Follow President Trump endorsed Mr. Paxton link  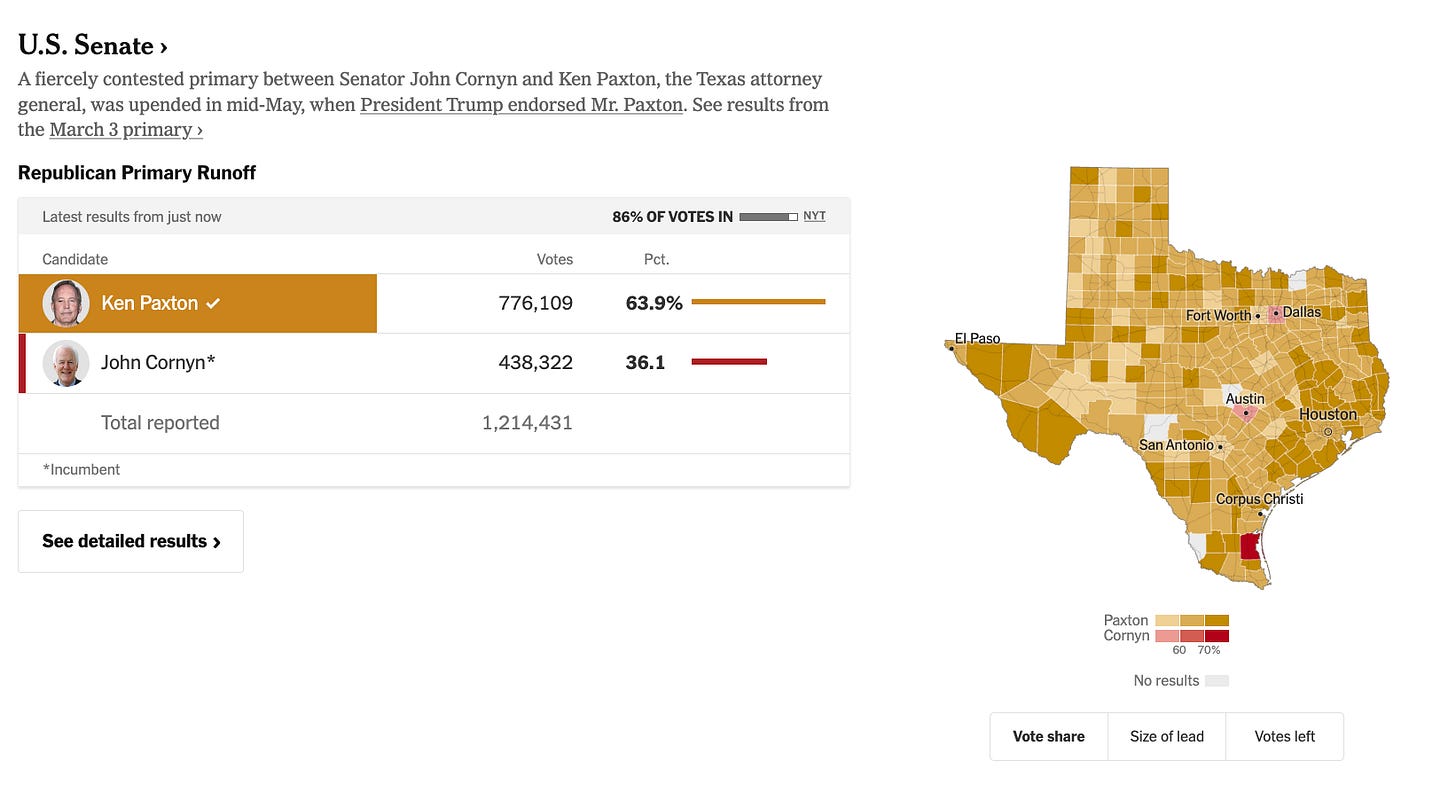(521, 105)
